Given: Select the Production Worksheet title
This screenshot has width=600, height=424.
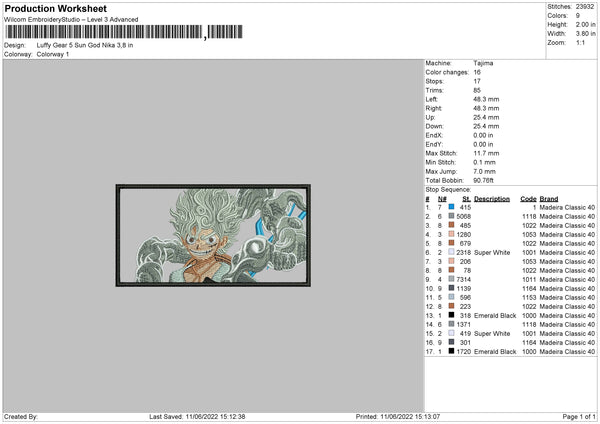Looking at the screenshot, I should coord(55,8).
